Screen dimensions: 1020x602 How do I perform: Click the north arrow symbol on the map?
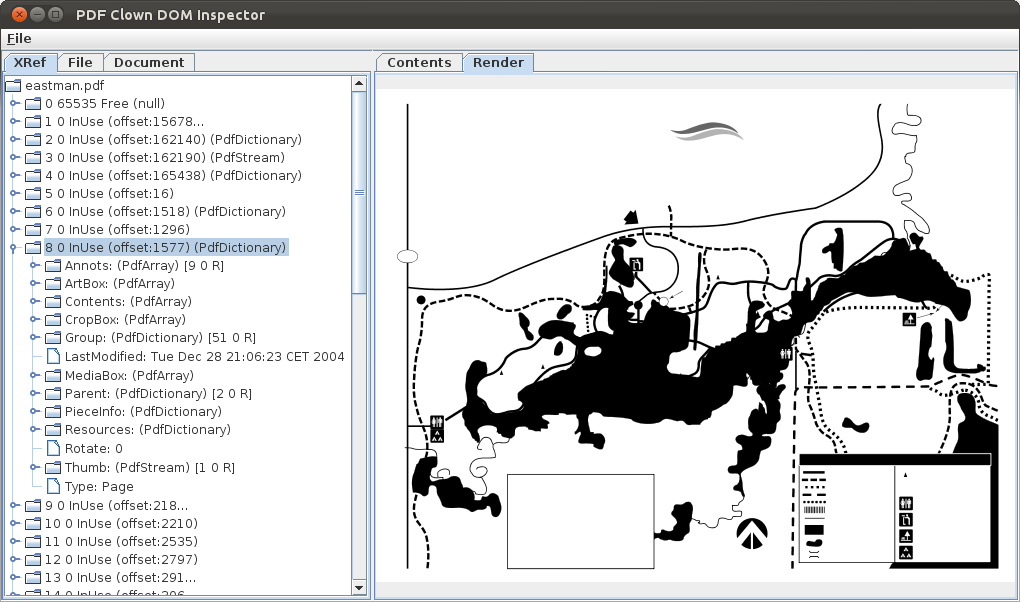click(751, 533)
